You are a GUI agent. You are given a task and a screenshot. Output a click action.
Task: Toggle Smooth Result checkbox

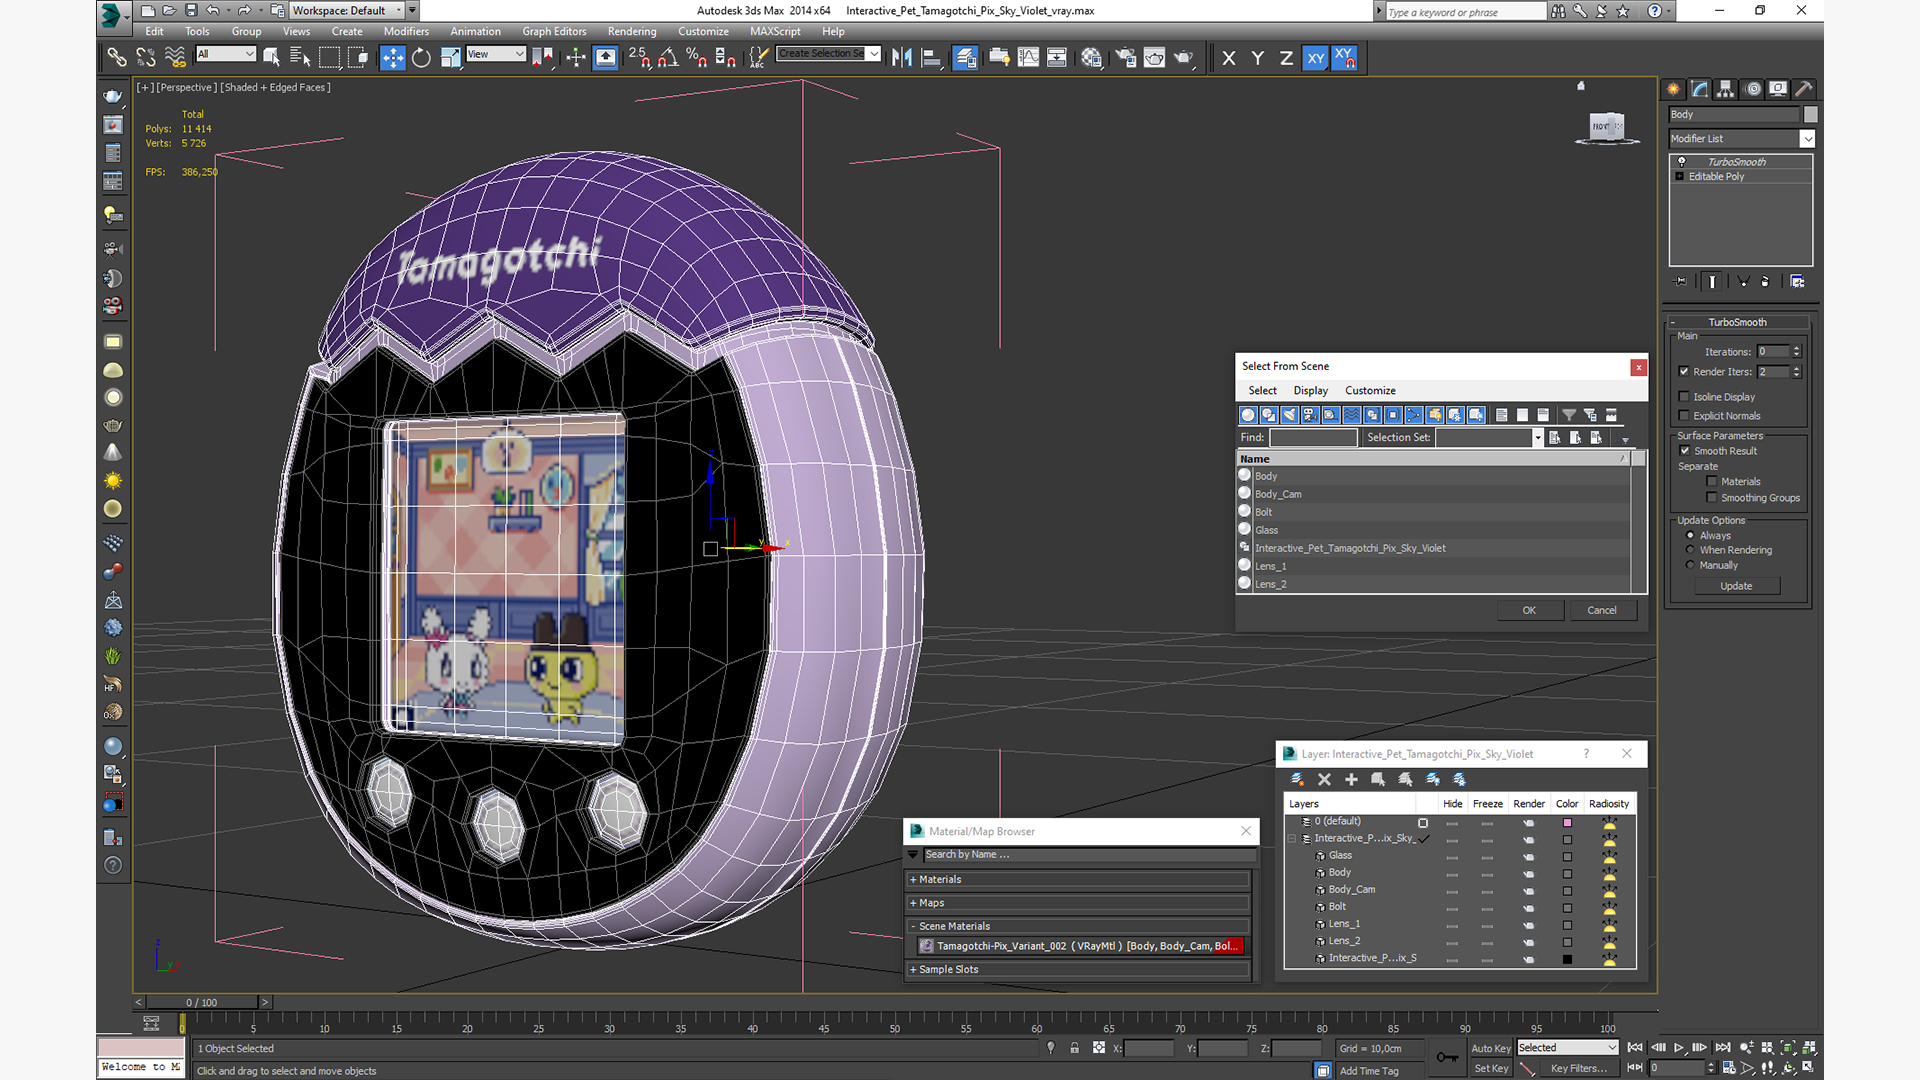click(1685, 451)
